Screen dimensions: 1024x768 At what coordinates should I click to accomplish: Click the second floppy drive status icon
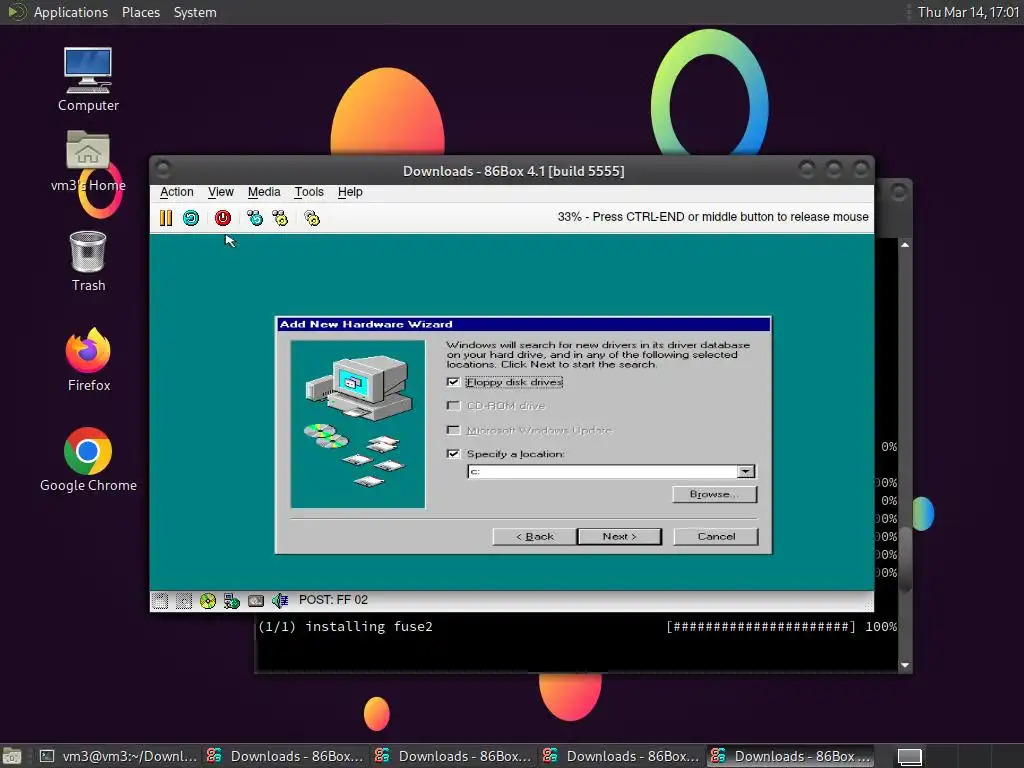184,601
